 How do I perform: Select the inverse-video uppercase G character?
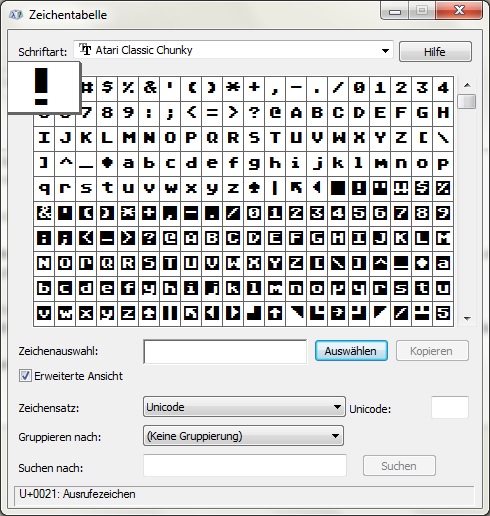317,238
